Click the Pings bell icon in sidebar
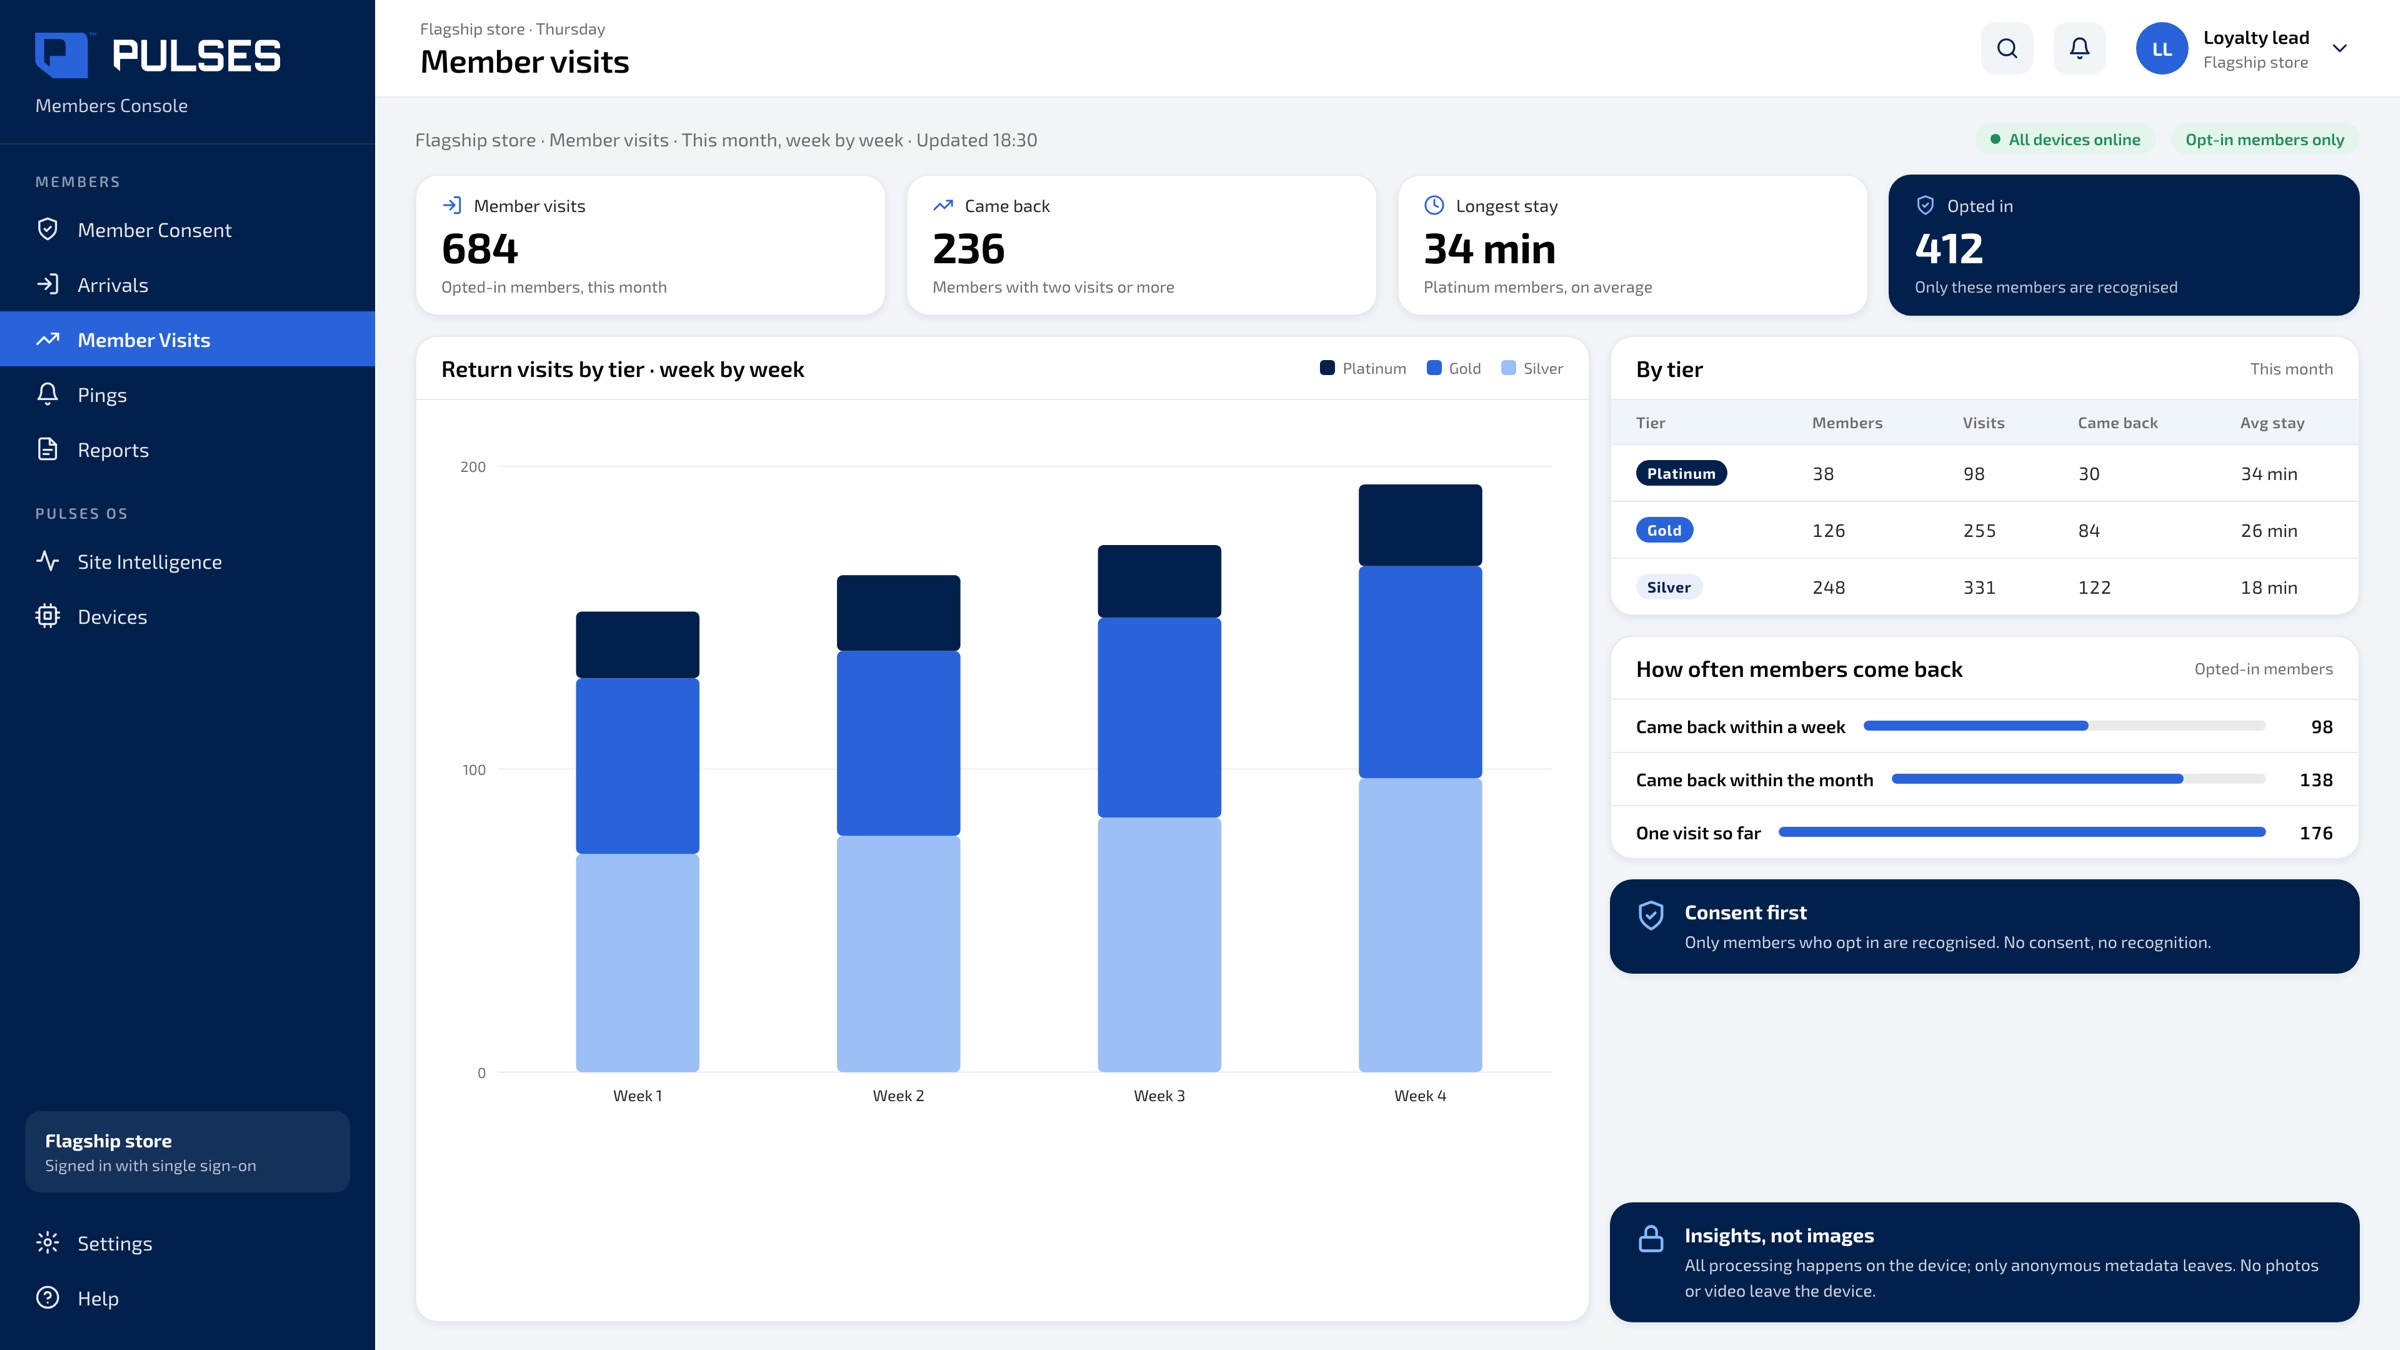The image size is (2400, 1350). coord(47,394)
